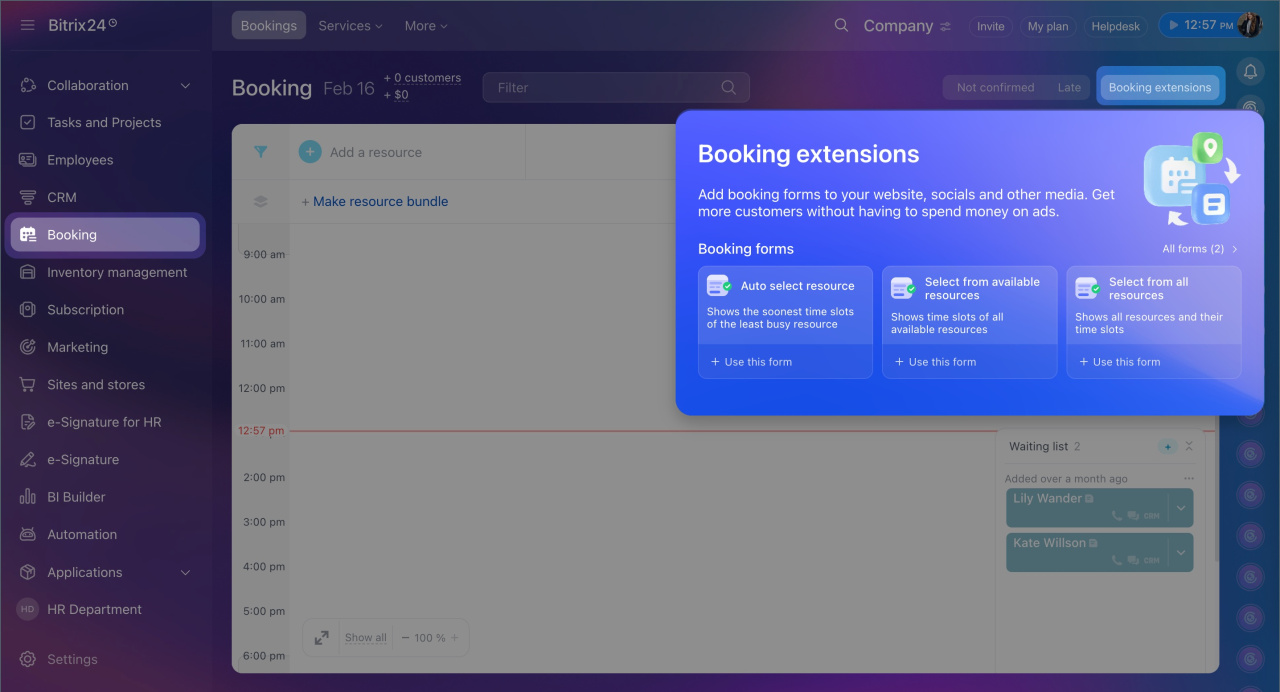Select Inventory management in the sidebar
The width and height of the screenshot is (1280, 692).
[117, 272]
